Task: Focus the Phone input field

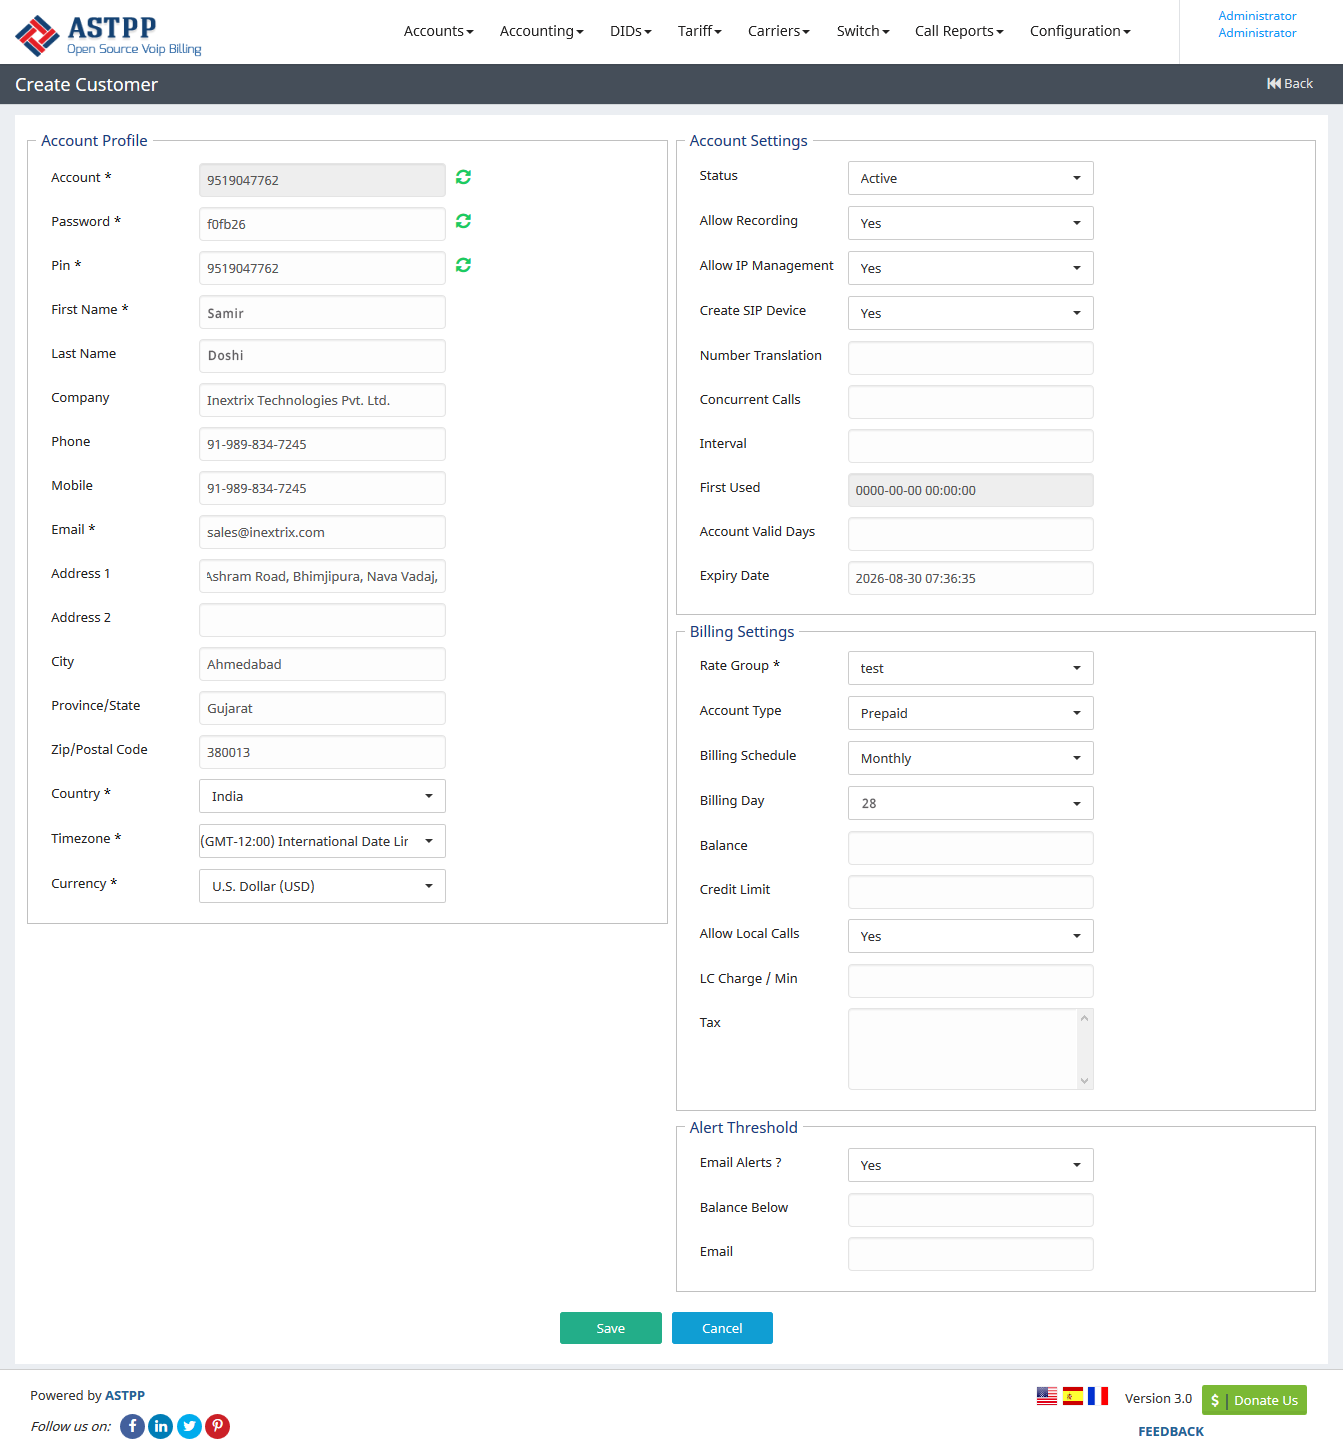Action: tap(322, 444)
